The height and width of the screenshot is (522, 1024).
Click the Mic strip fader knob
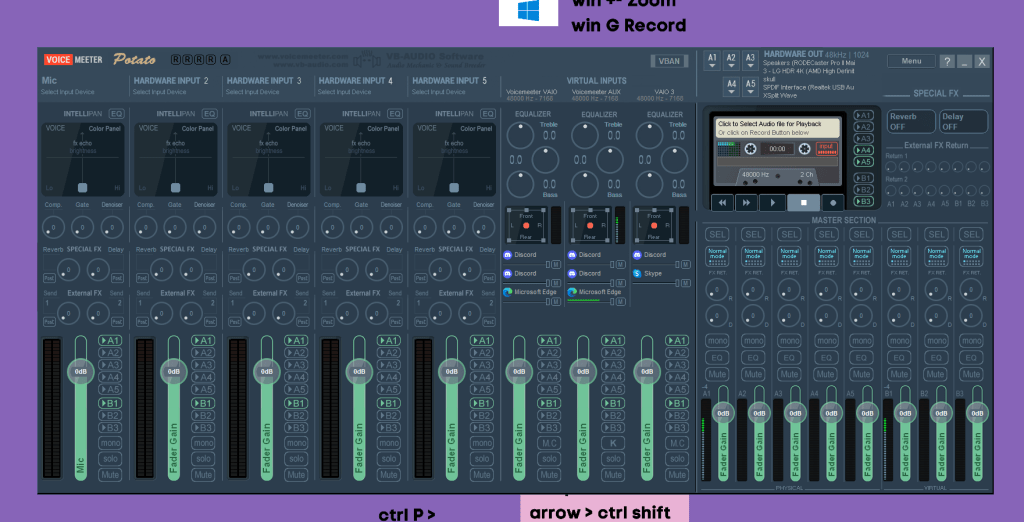coord(80,372)
